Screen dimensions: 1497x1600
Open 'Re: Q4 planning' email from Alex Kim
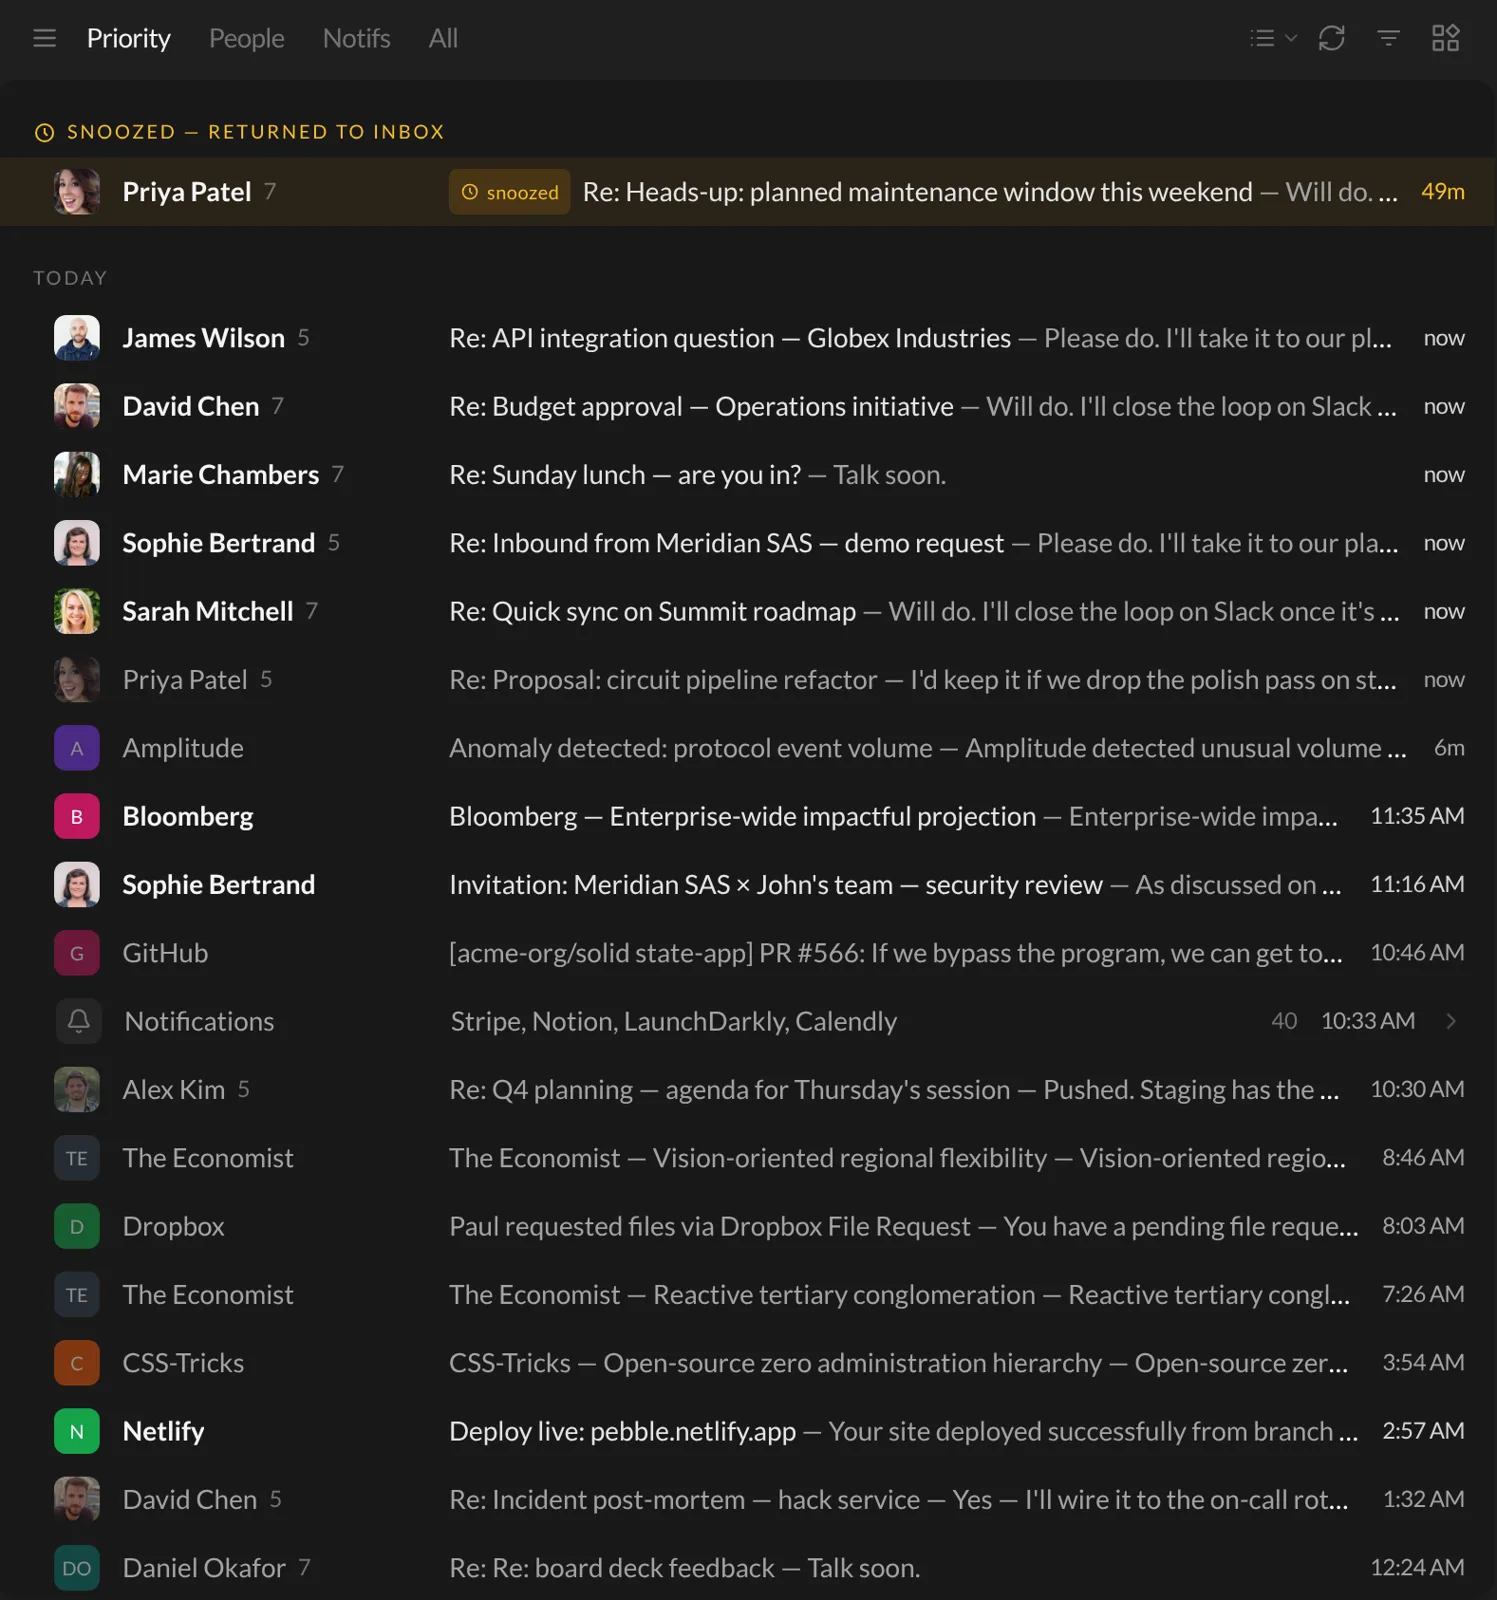748,1089
